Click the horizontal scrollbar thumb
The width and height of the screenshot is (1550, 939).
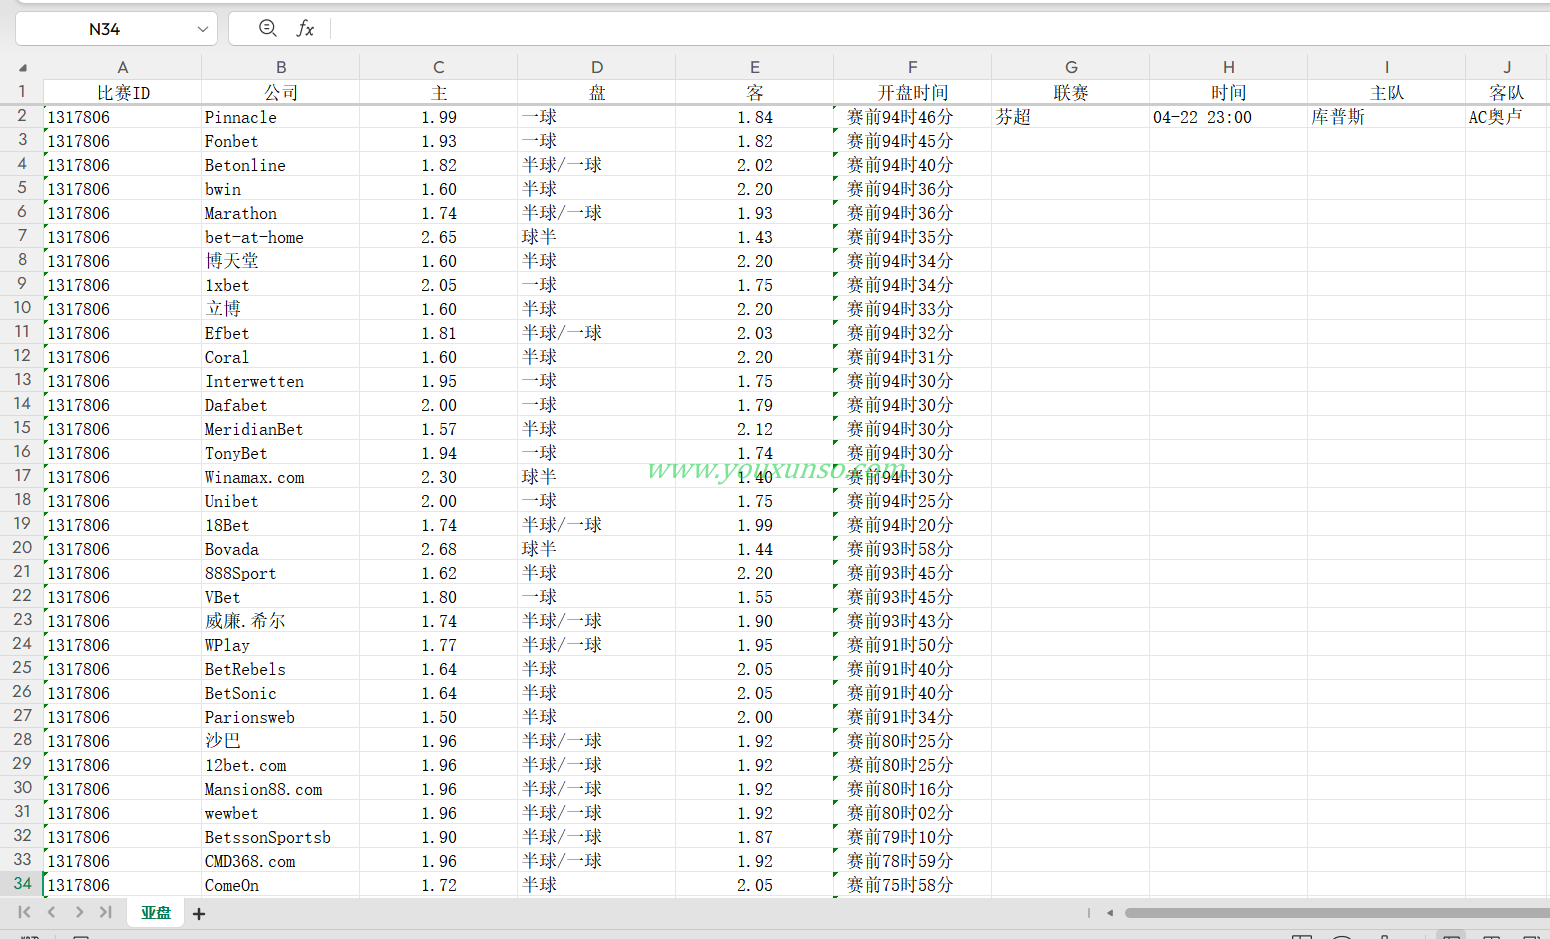[1337, 912]
